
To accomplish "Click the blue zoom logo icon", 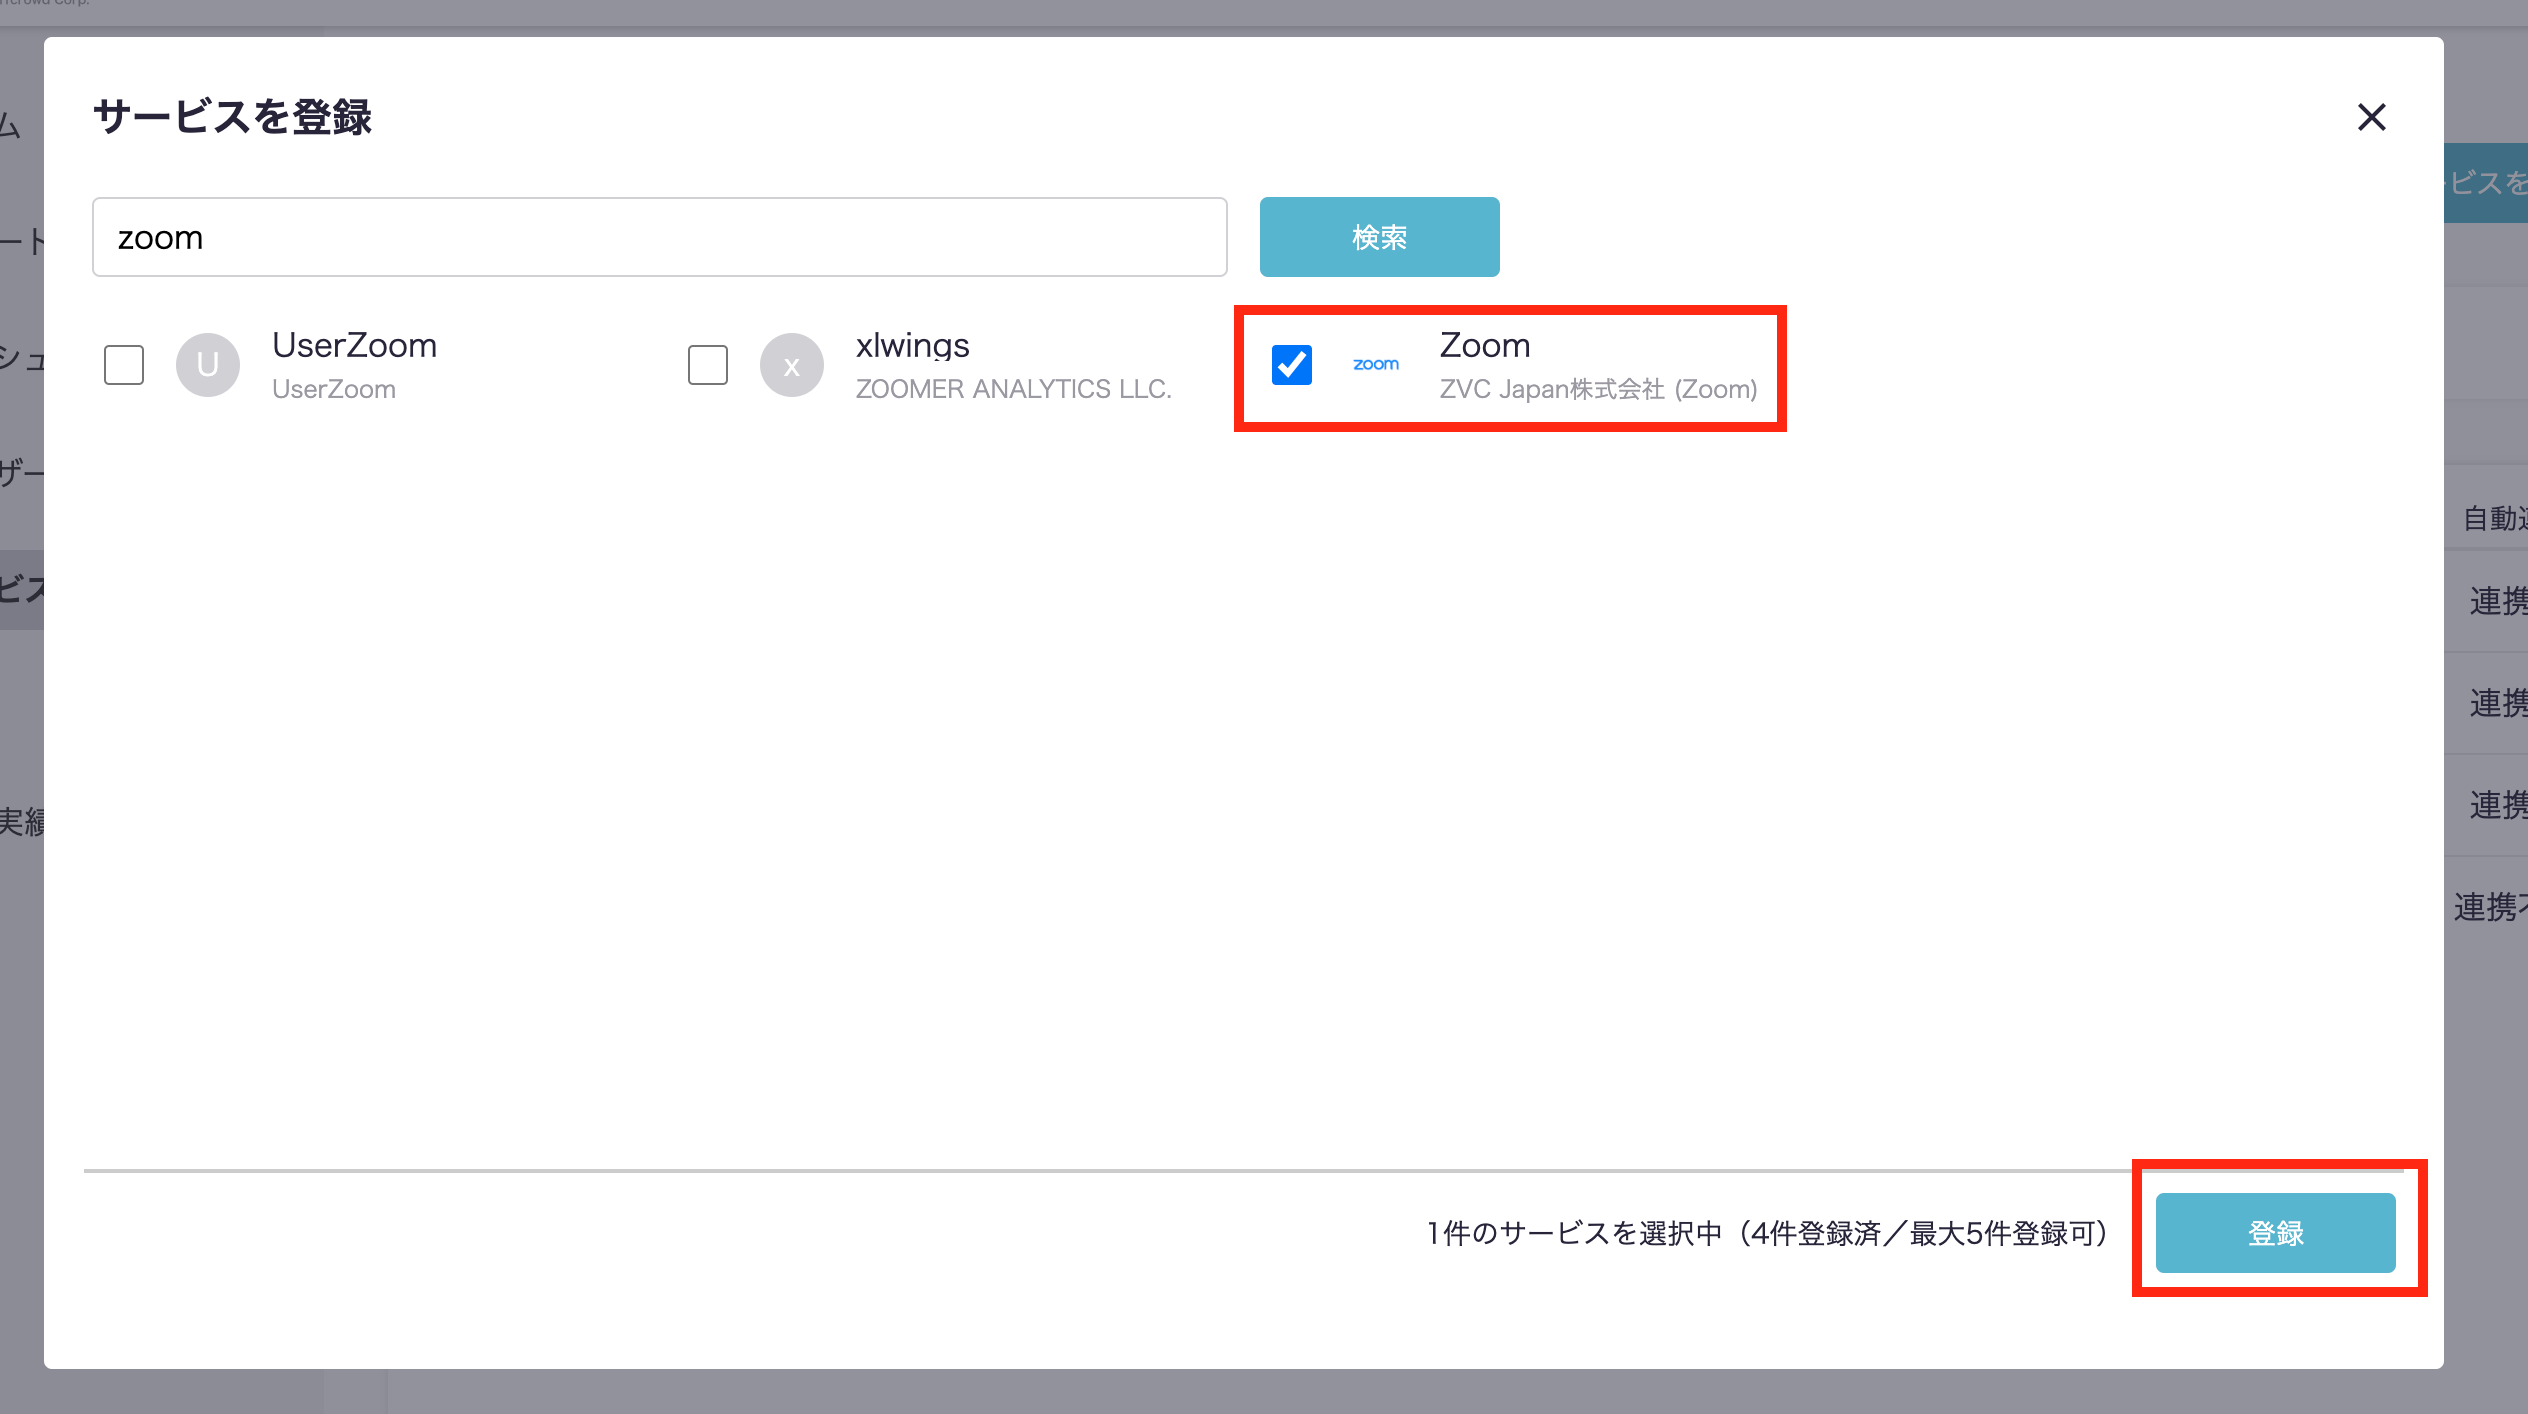I will coord(1376,365).
